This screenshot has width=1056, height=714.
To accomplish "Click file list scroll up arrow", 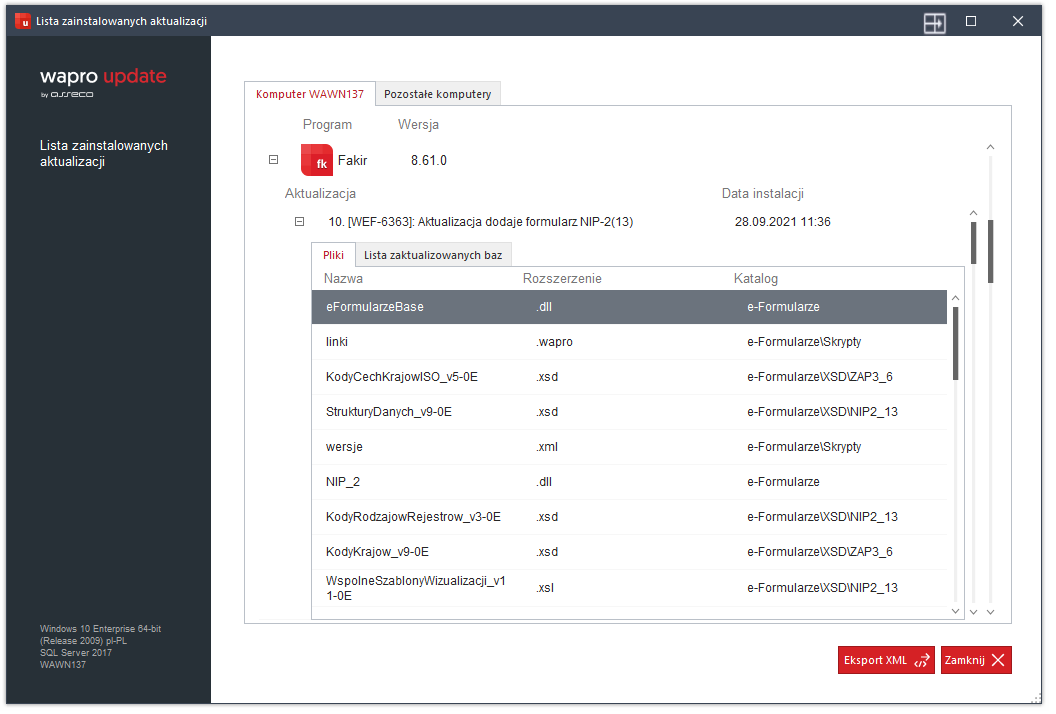I will (956, 298).
